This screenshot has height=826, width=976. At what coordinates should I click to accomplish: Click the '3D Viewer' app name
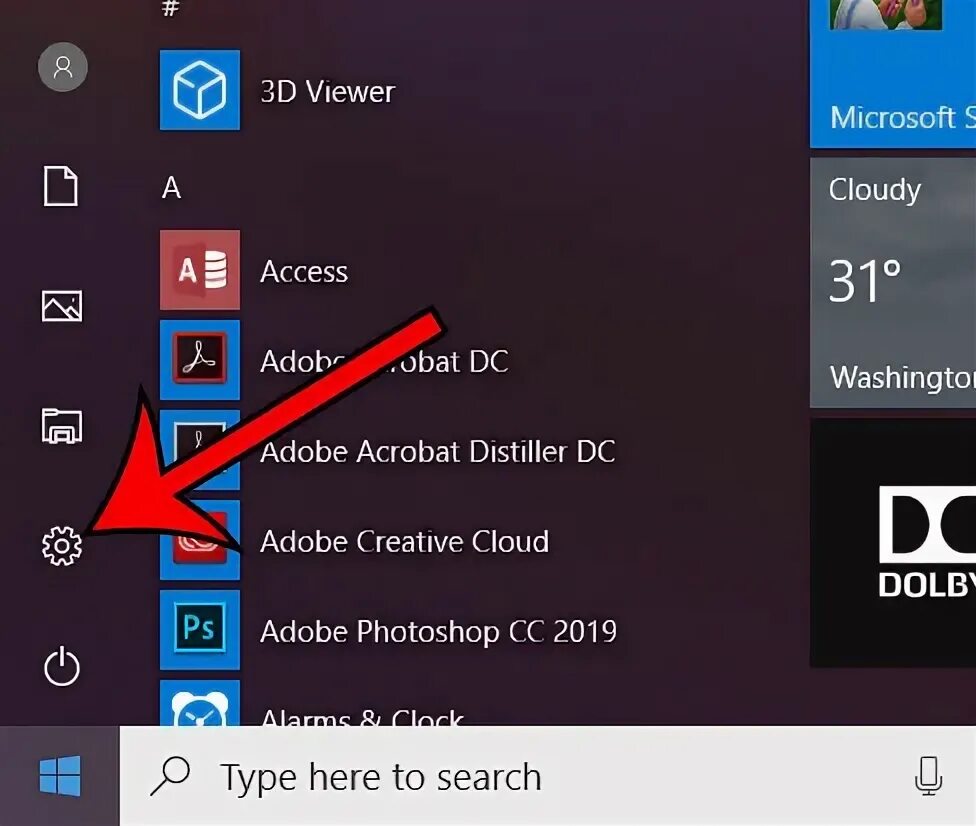click(327, 92)
